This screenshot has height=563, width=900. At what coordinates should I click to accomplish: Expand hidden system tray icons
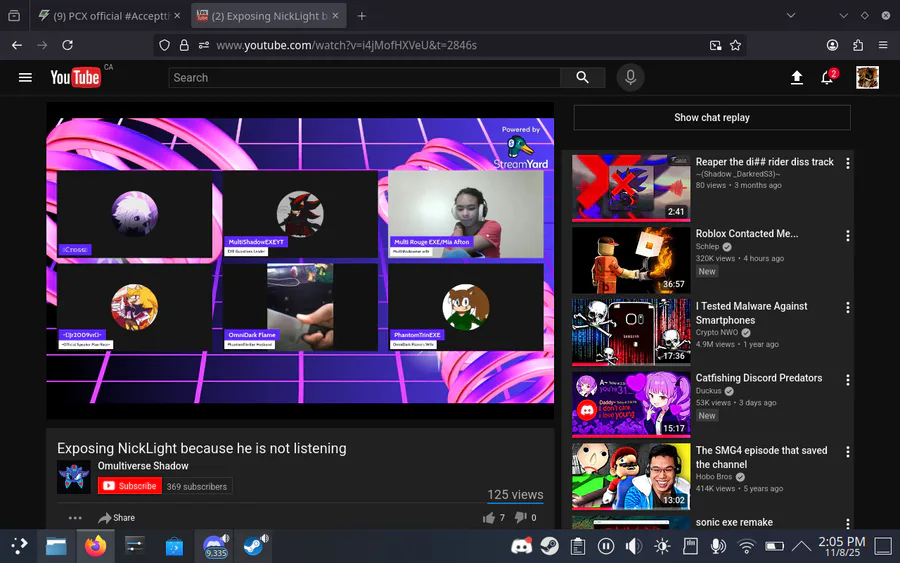pos(801,546)
